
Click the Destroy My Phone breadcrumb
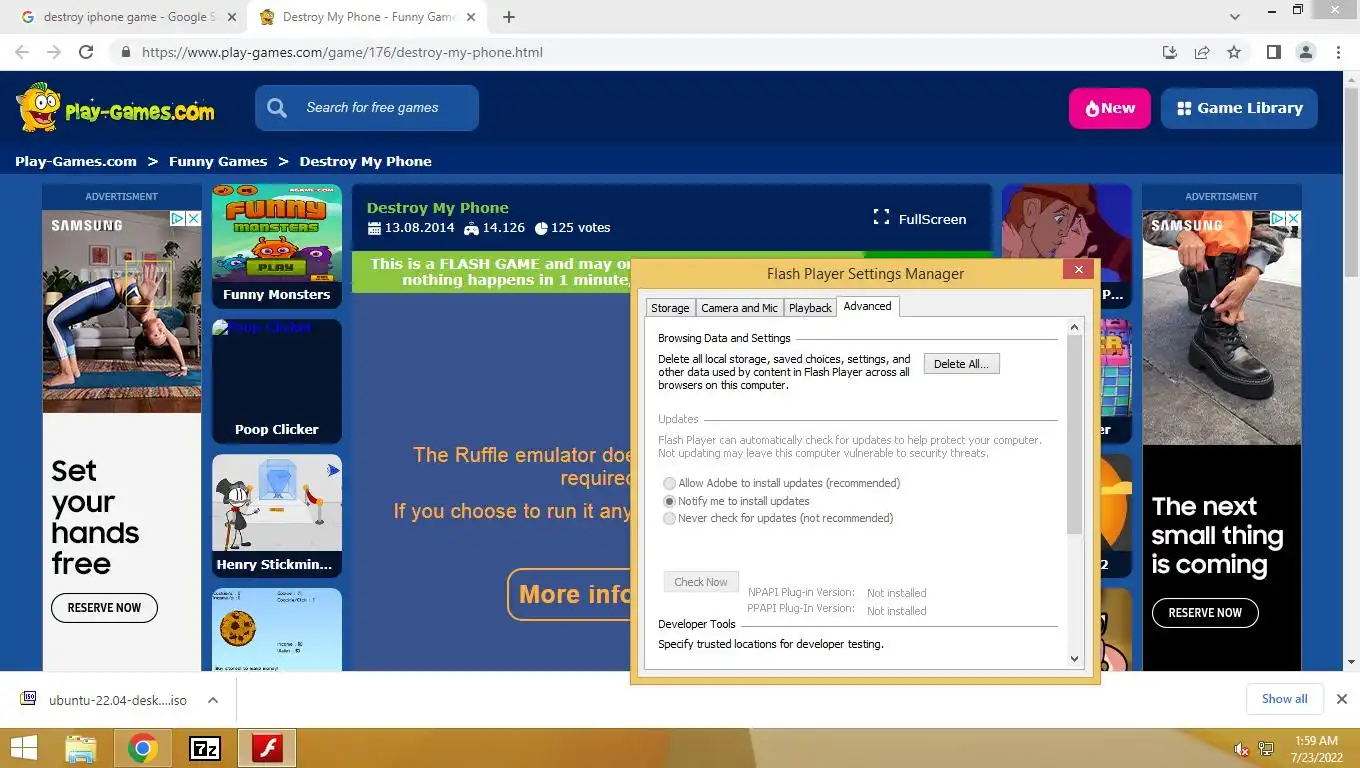pos(366,161)
